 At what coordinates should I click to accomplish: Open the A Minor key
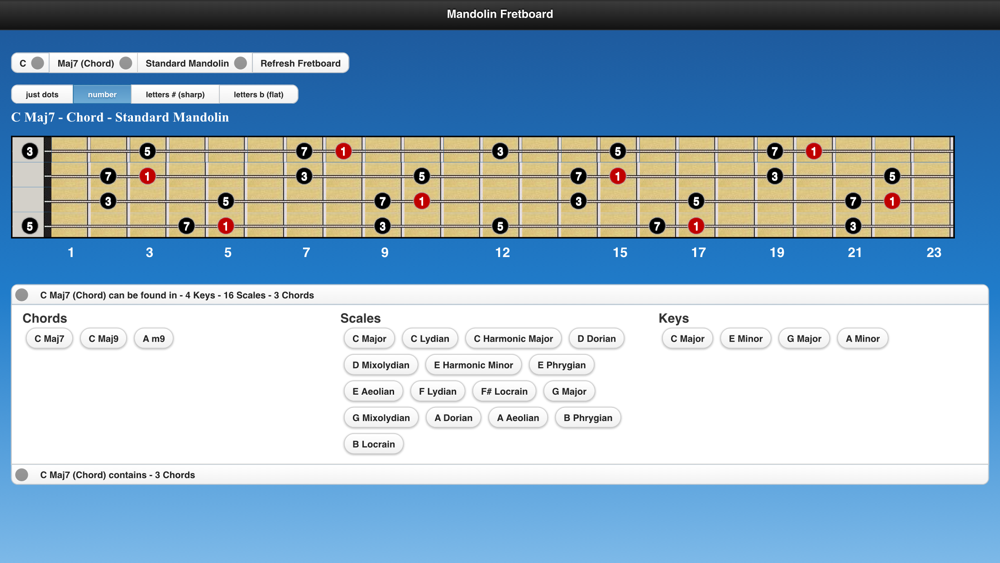pyautogui.click(x=862, y=339)
